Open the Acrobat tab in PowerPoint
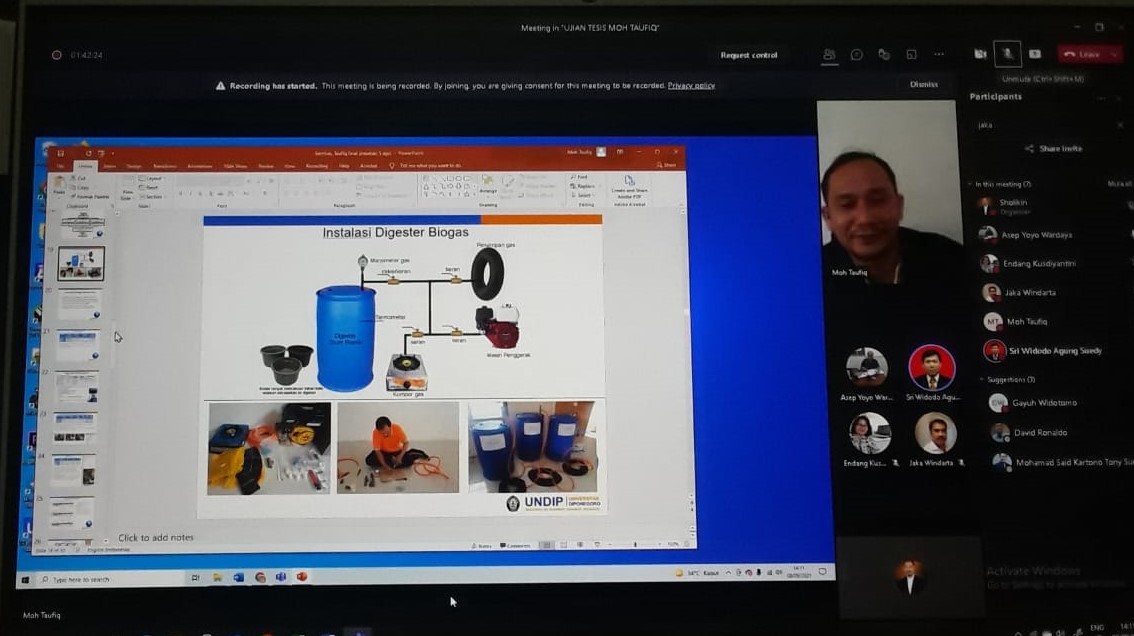Screen dimensions: 1134x636 click(x=368, y=166)
